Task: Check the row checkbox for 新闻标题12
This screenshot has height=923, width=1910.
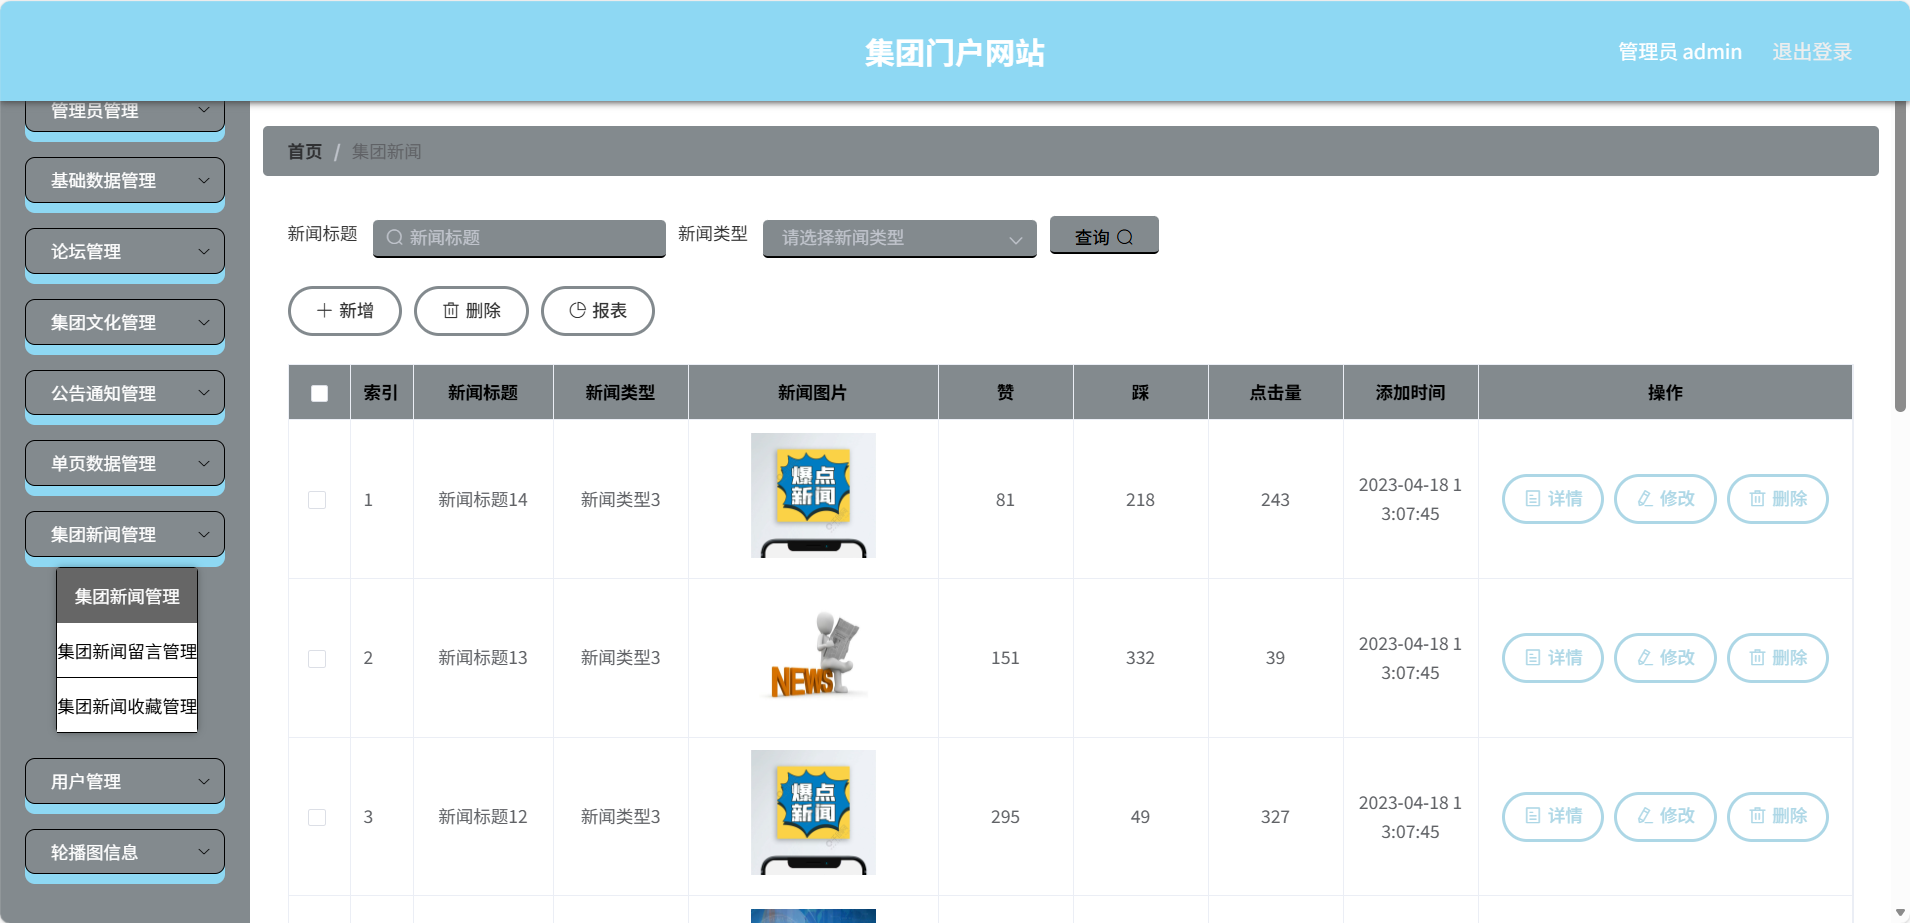Action: (317, 817)
